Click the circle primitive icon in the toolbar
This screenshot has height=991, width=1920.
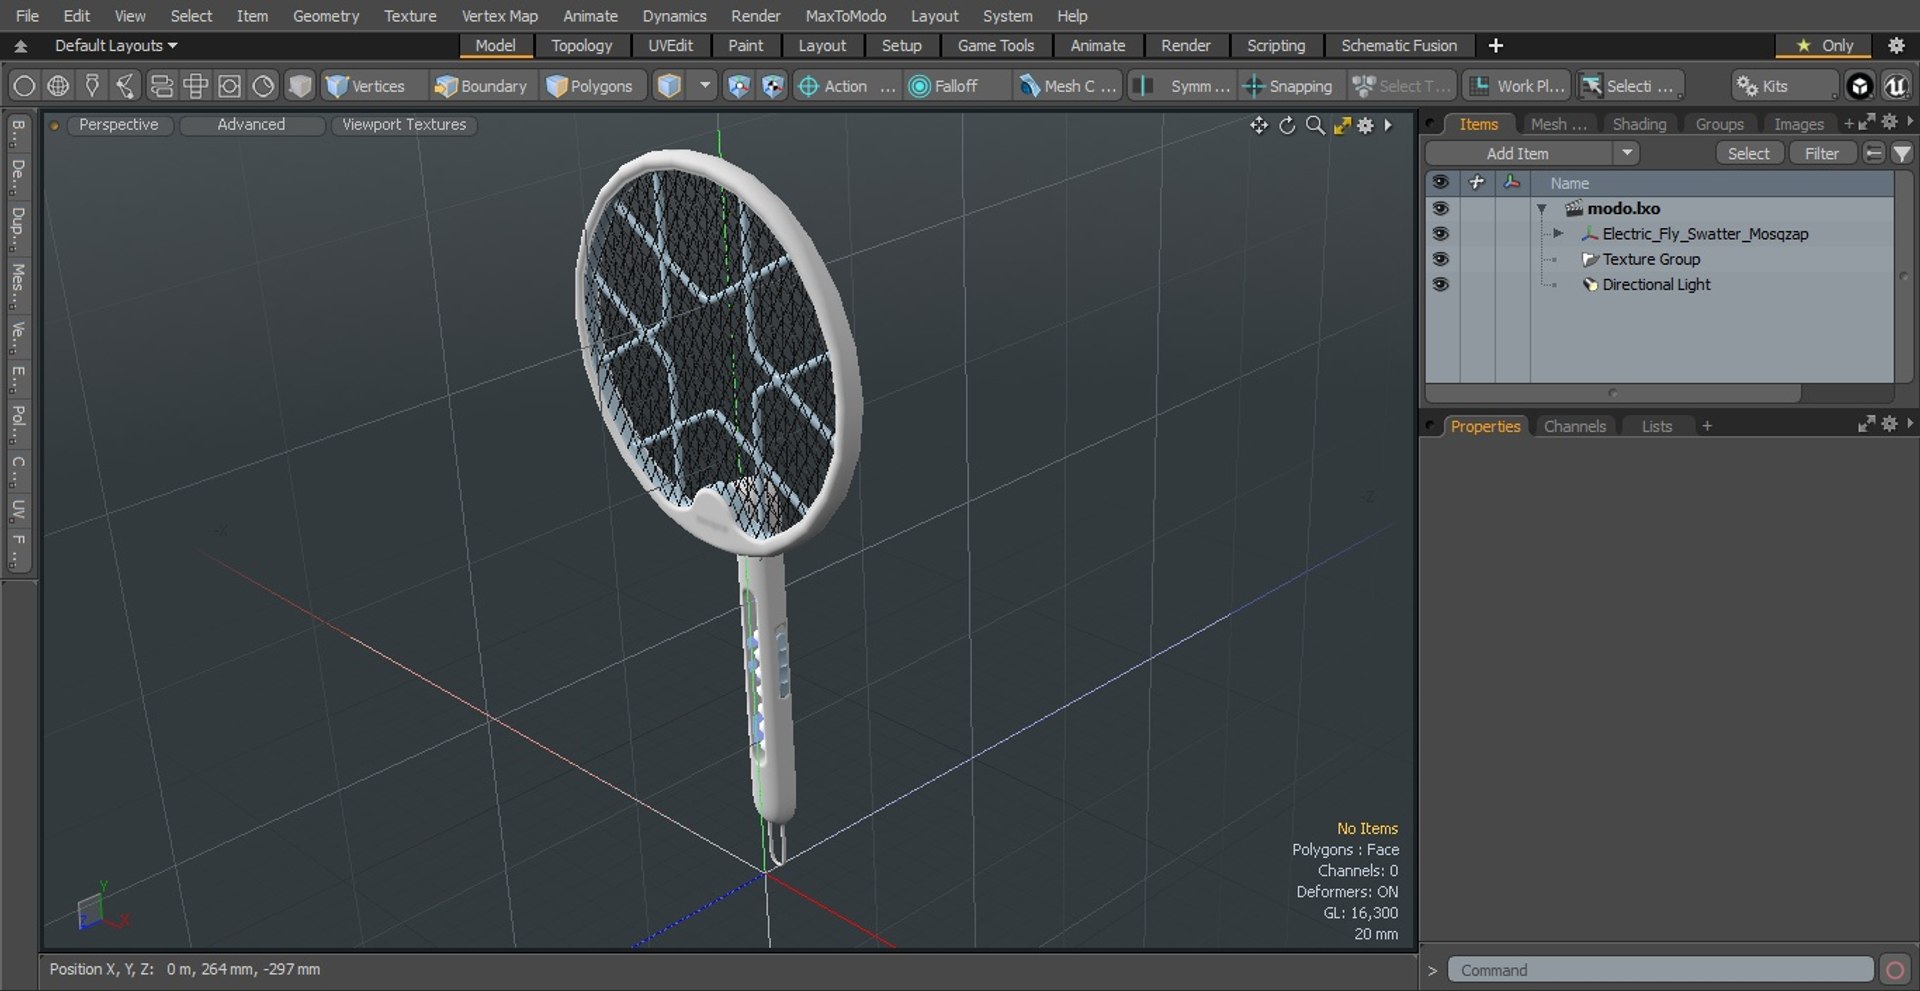pyautogui.click(x=24, y=86)
